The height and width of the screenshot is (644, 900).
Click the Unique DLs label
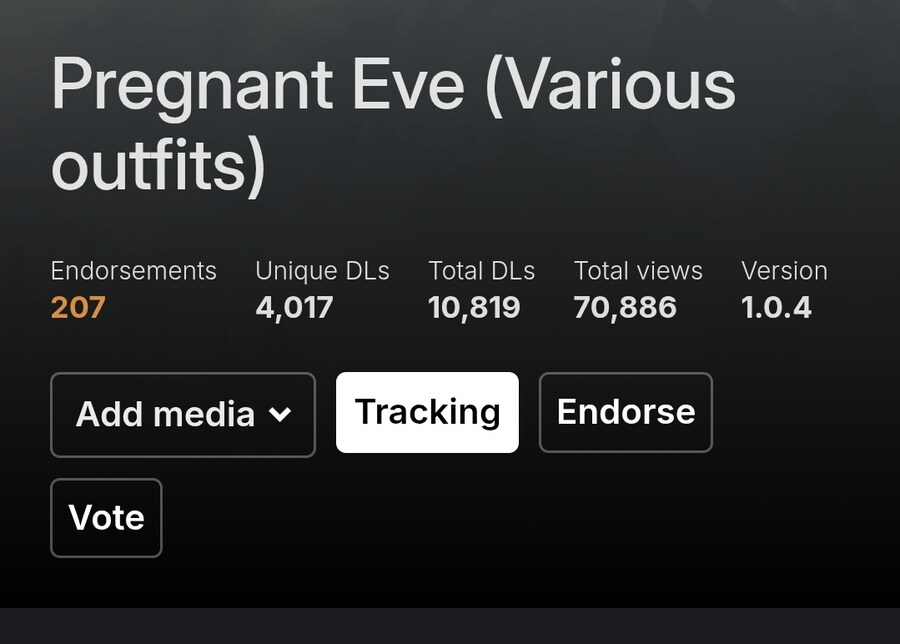tap(323, 271)
